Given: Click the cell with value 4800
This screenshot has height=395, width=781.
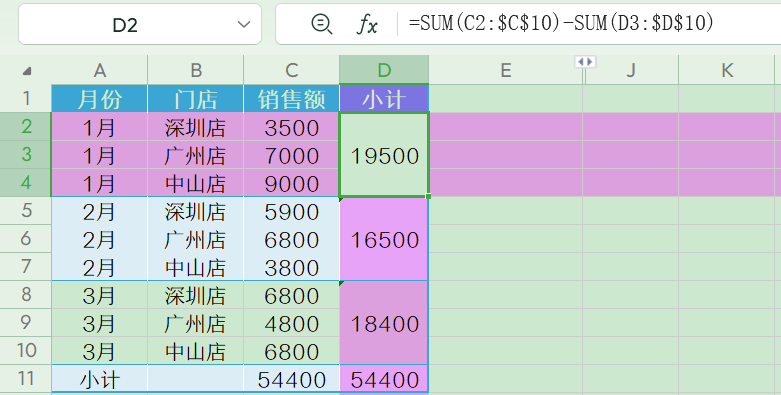Looking at the screenshot, I should point(291,323).
